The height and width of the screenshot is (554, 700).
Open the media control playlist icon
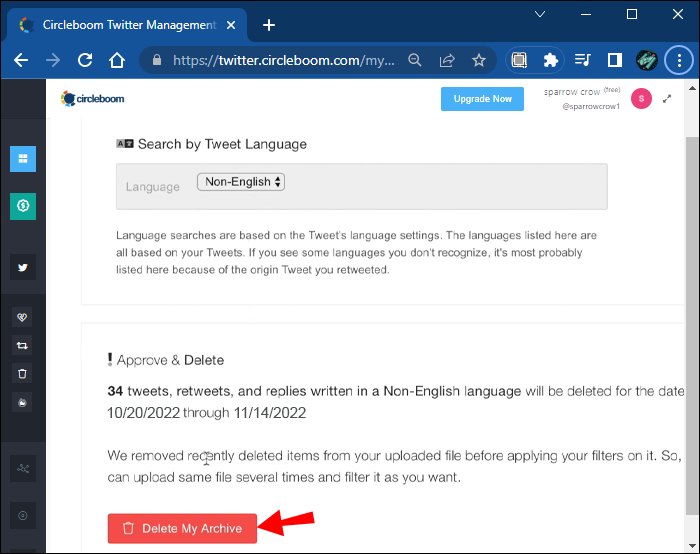(582, 60)
